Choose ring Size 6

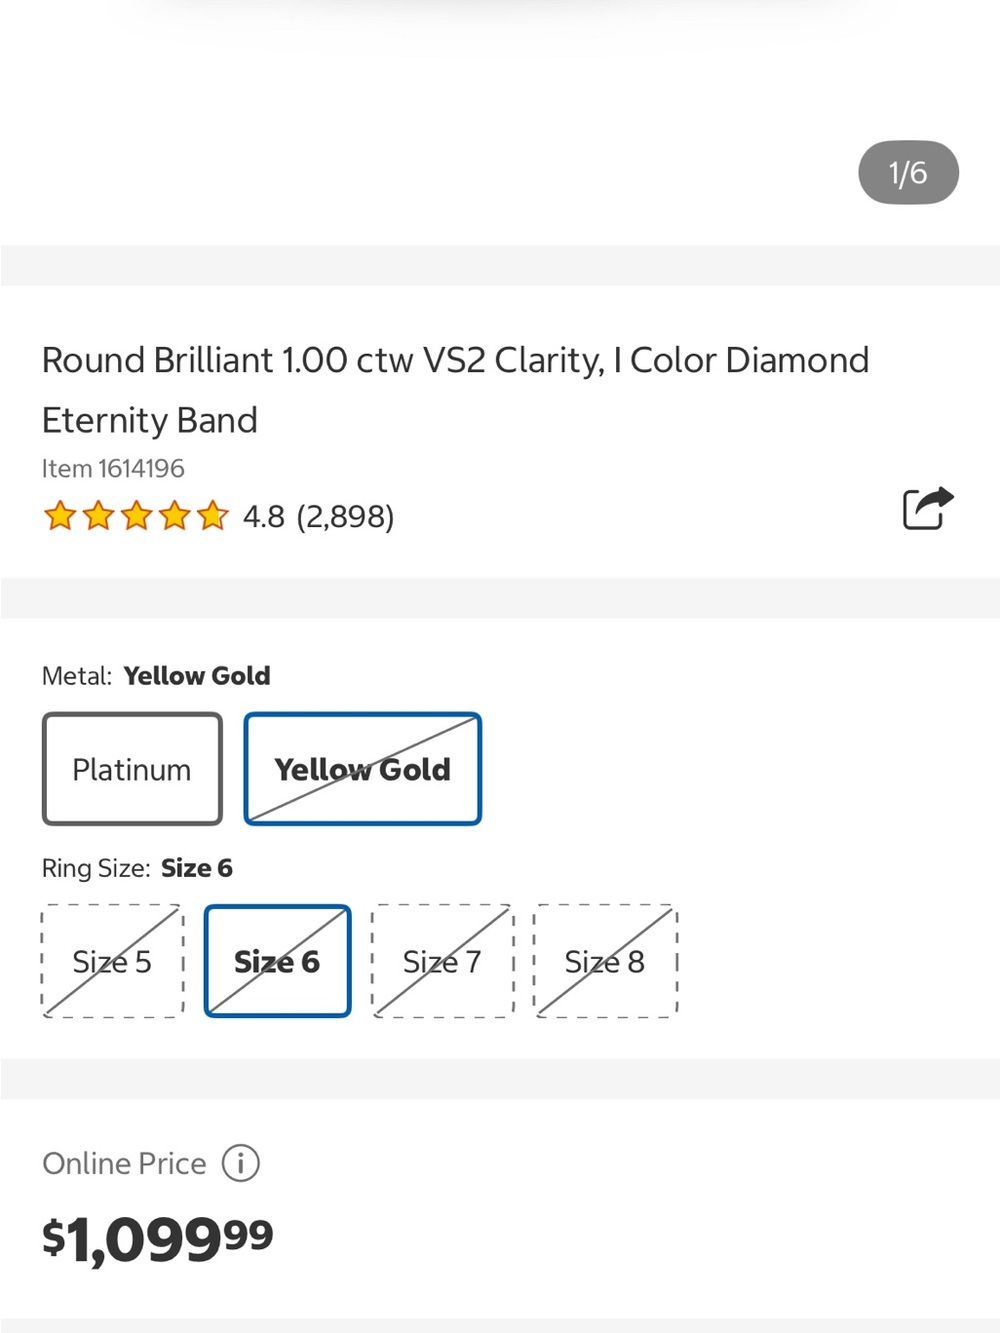[278, 961]
